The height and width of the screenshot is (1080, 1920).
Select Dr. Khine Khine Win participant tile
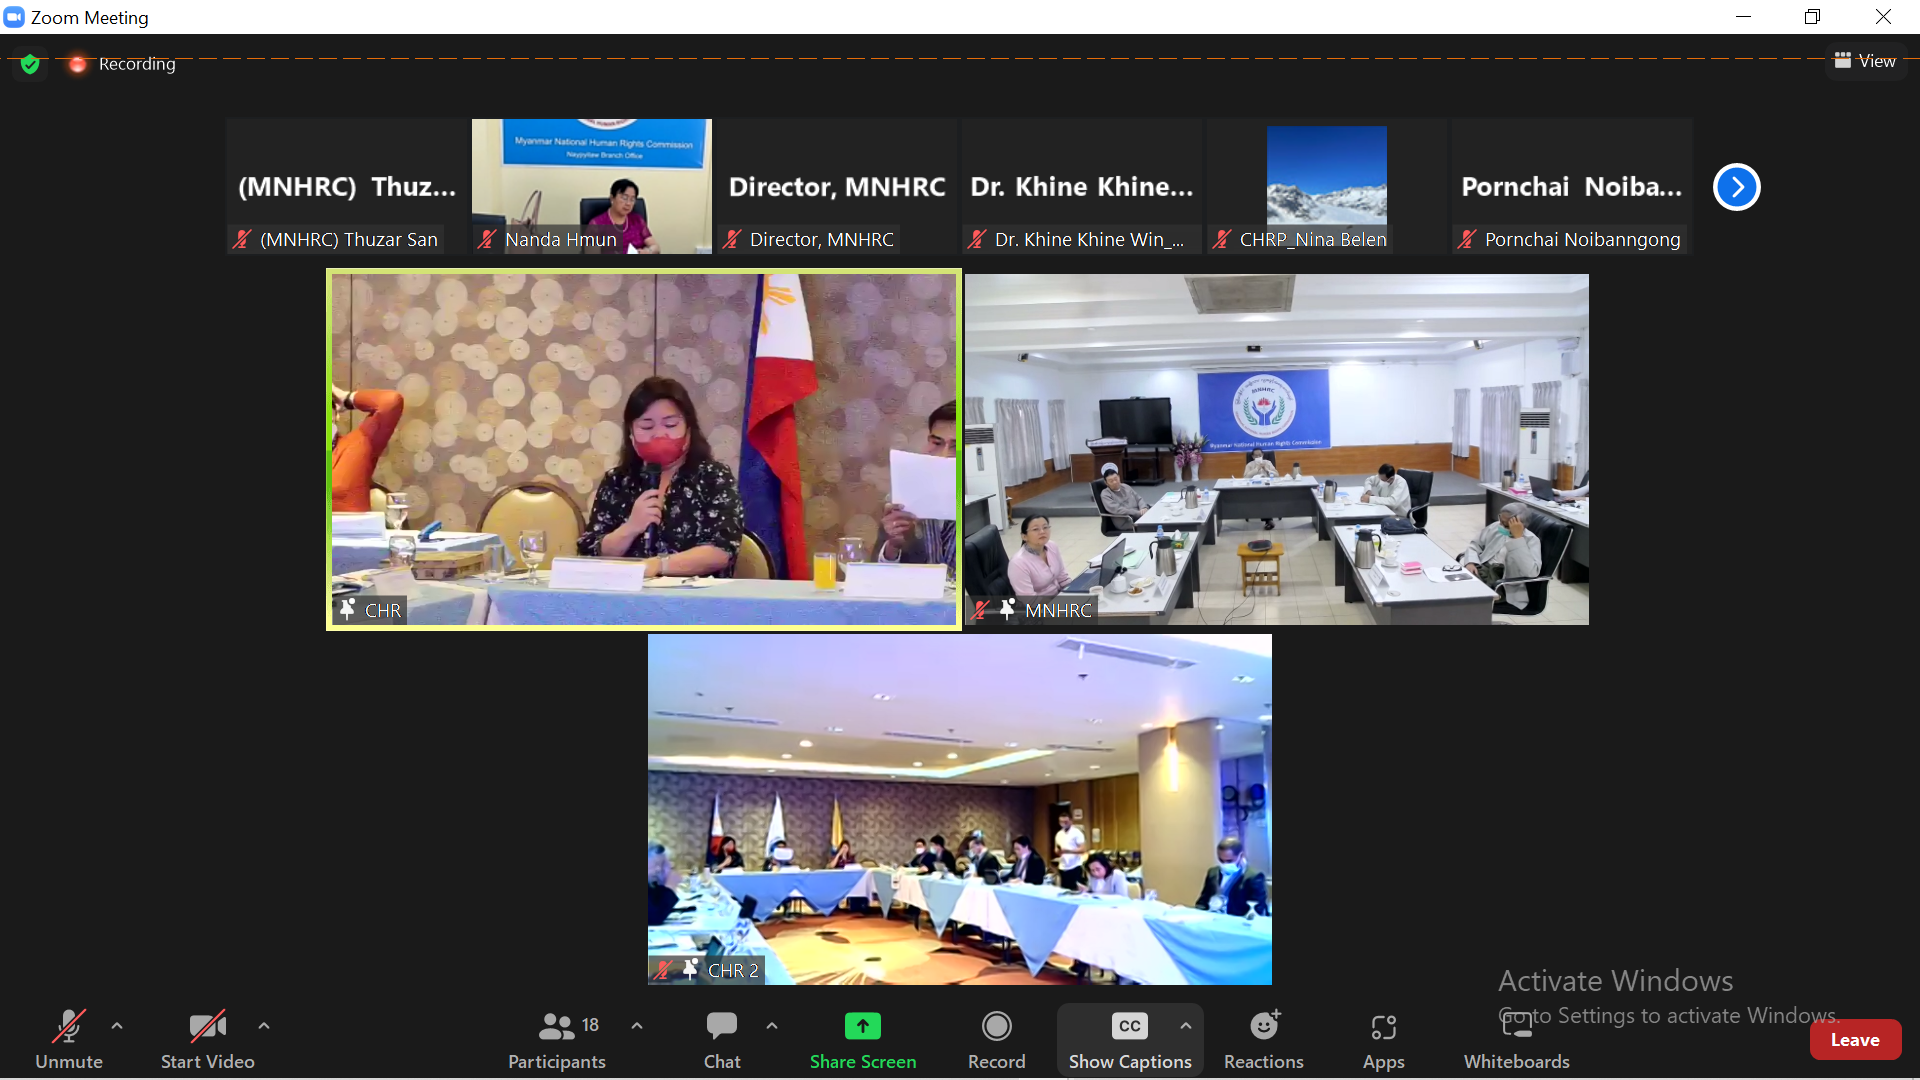1082,186
